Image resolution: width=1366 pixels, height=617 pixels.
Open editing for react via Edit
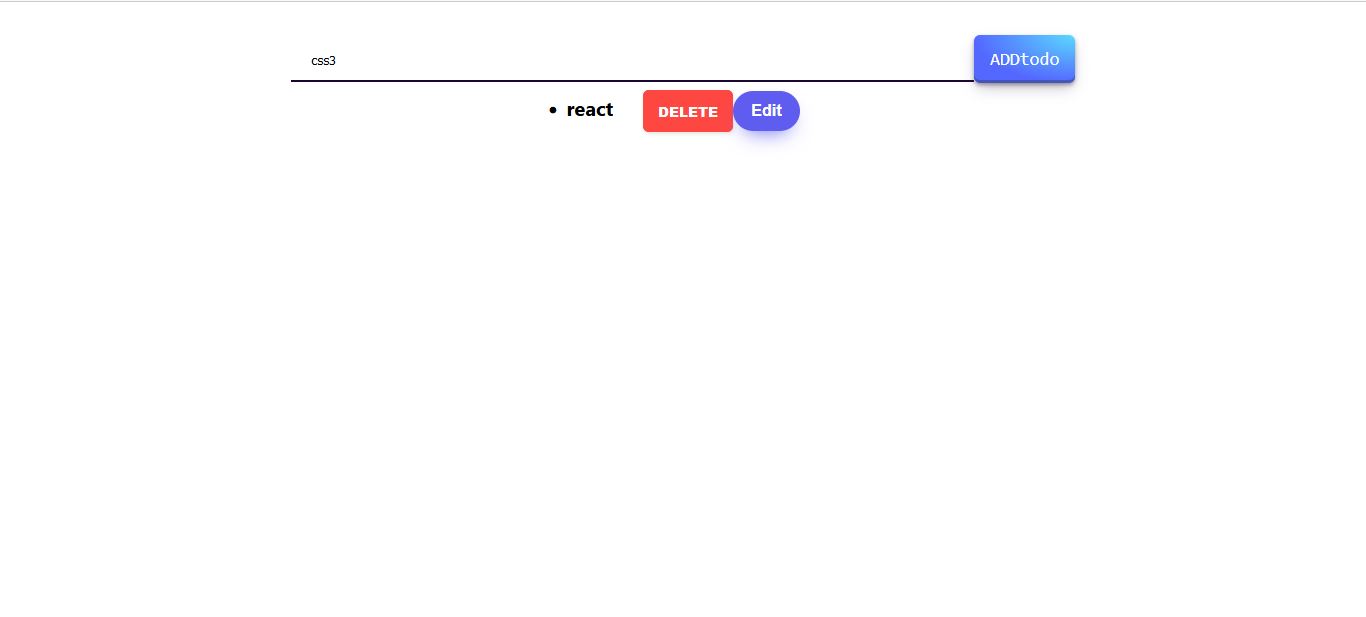pyautogui.click(x=766, y=111)
